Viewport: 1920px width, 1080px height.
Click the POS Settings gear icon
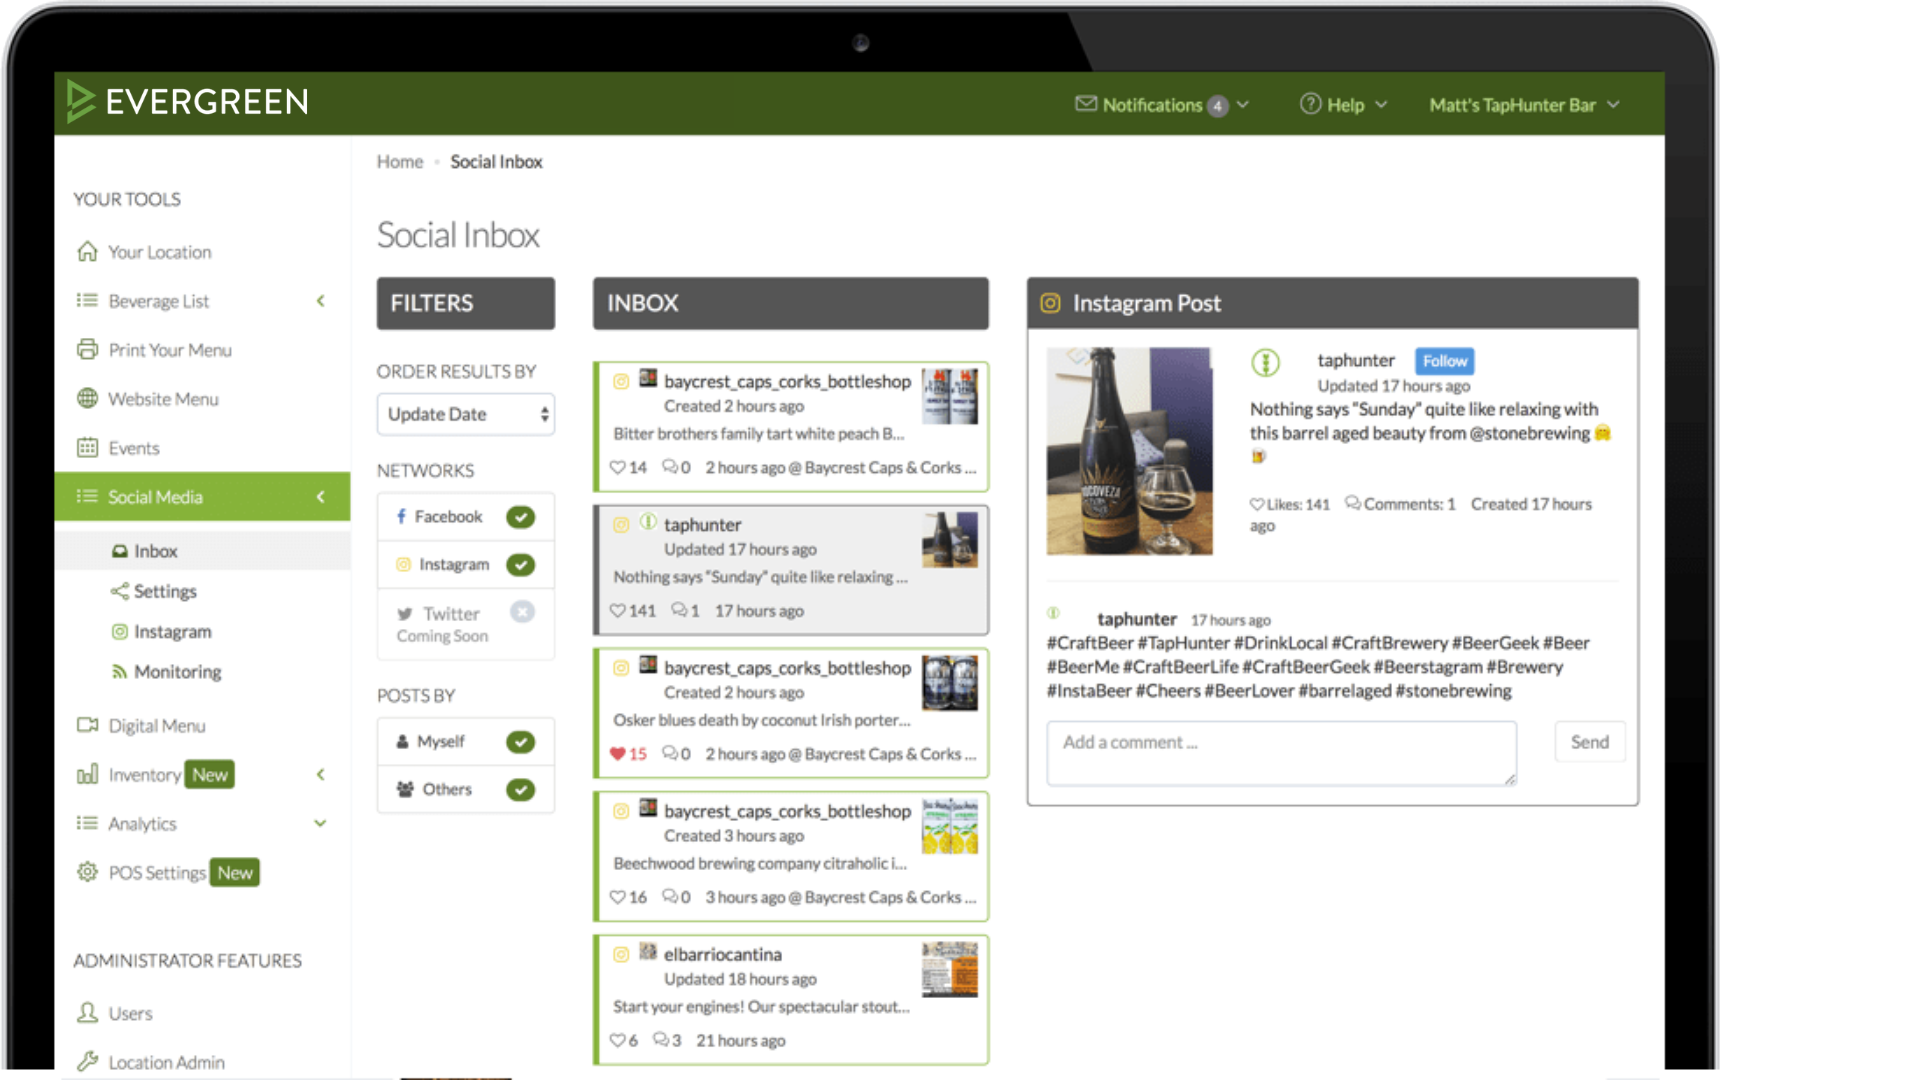(x=88, y=872)
